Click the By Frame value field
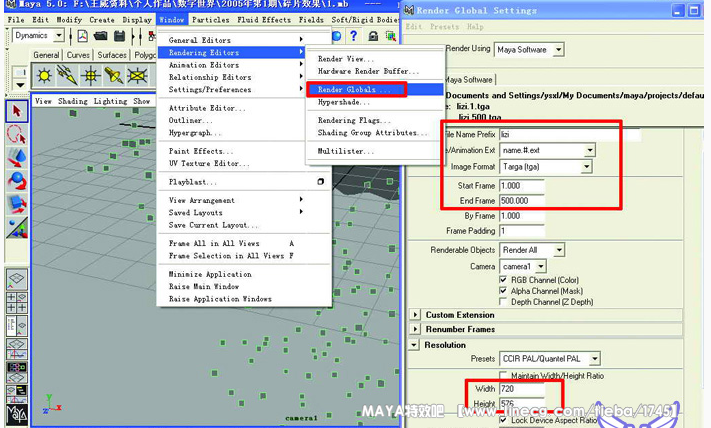Image resolution: width=711 pixels, height=428 pixels. pyautogui.click(x=521, y=216)
